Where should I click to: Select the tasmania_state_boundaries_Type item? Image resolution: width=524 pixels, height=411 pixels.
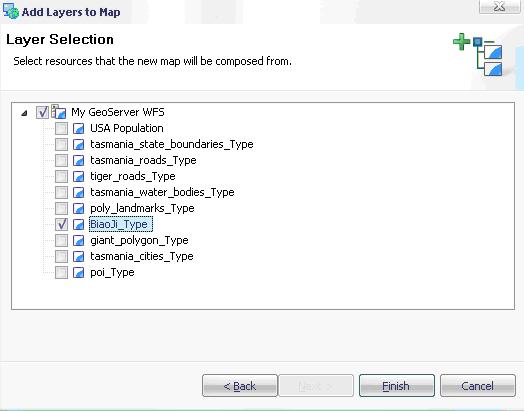point(172,144)
